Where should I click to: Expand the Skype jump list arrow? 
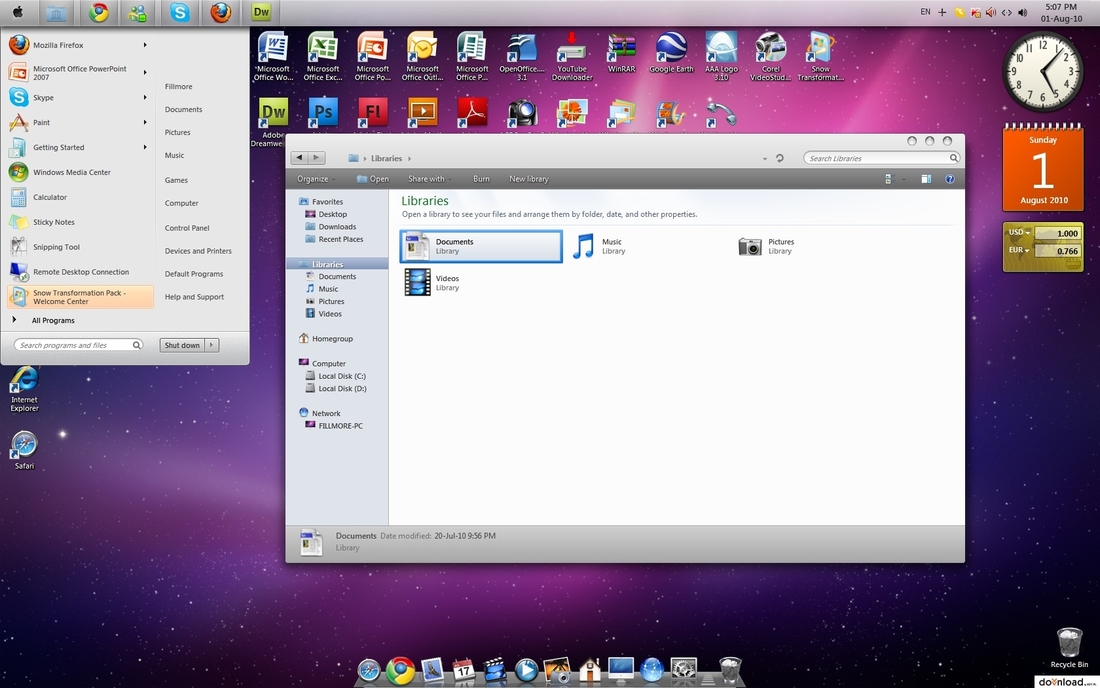pyautogui.click(x=145, y=97)
